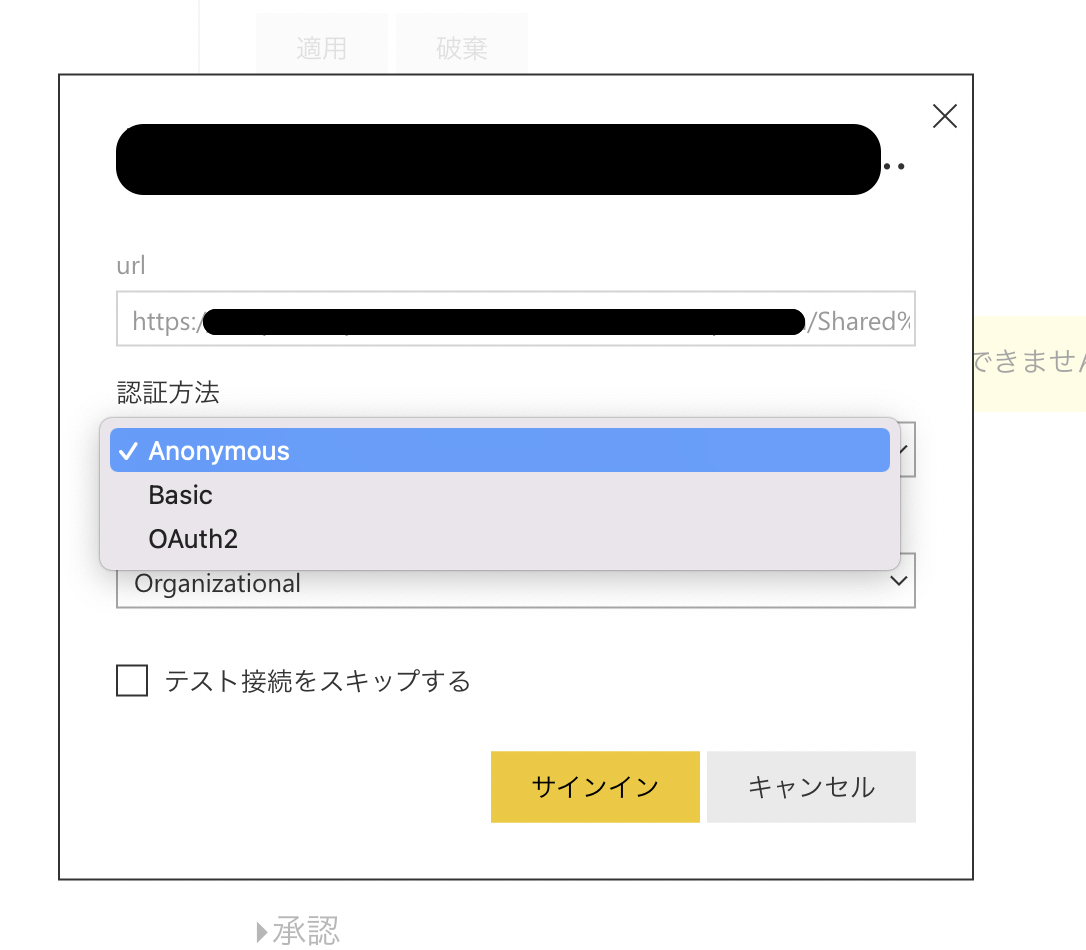Close the dialog with the X icon
The height and width of the screenshot is (950, 1086).
(945, 116)
